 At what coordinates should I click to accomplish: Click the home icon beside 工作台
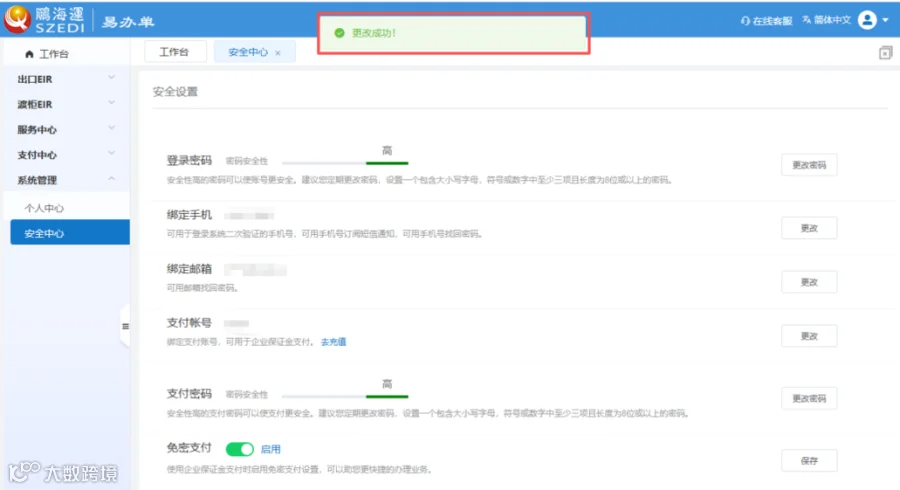[29, 54]
